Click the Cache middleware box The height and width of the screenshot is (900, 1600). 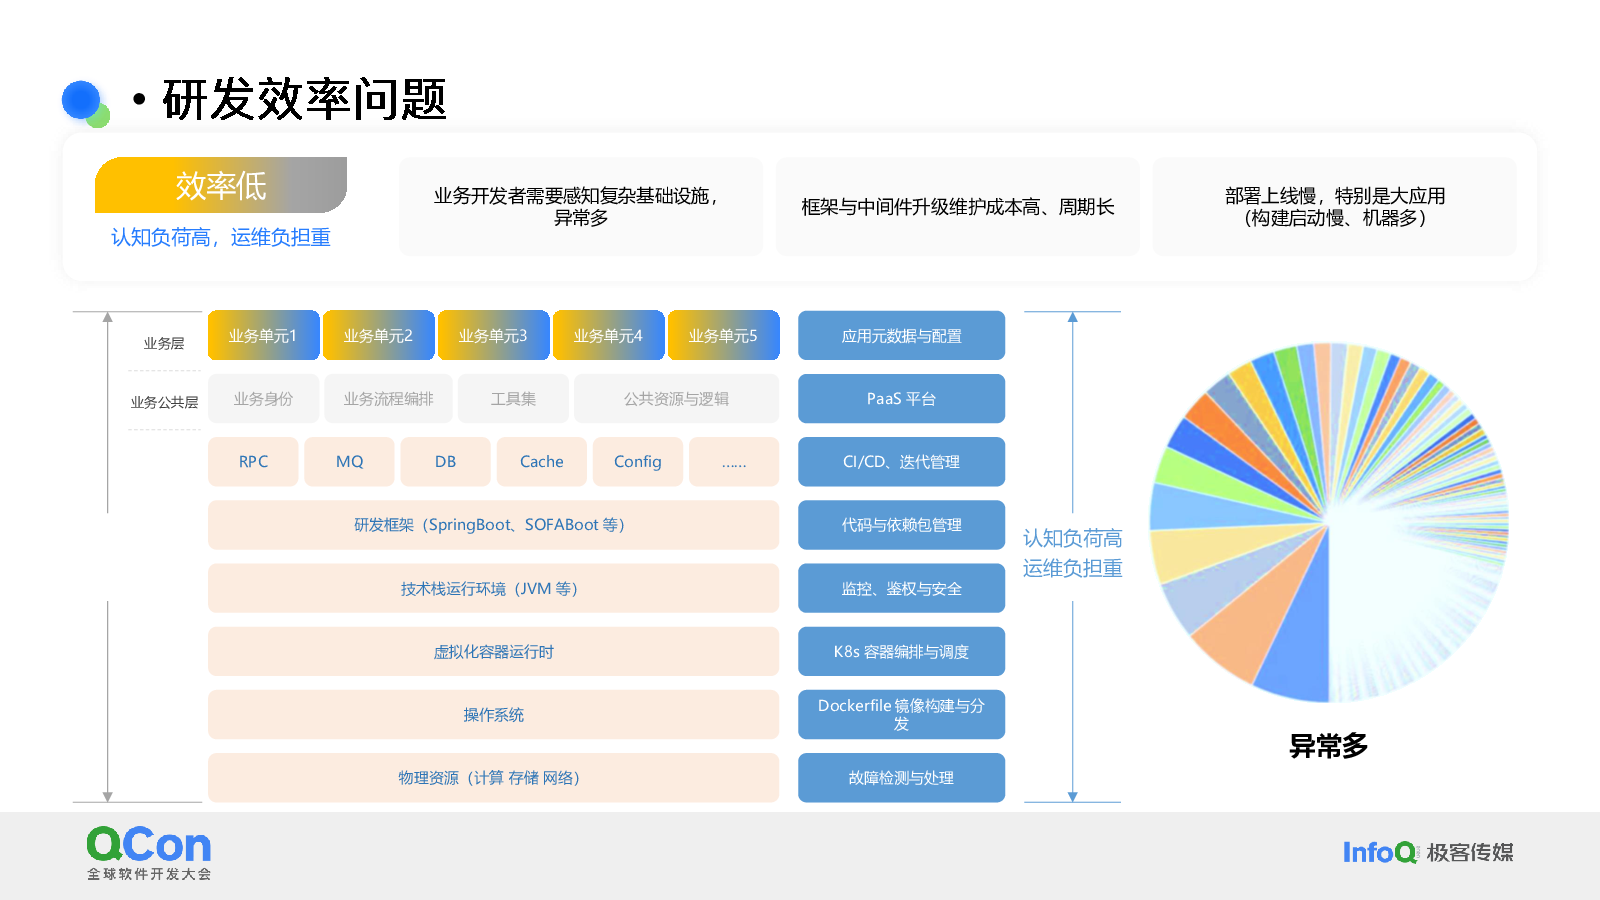pos(542,462)
